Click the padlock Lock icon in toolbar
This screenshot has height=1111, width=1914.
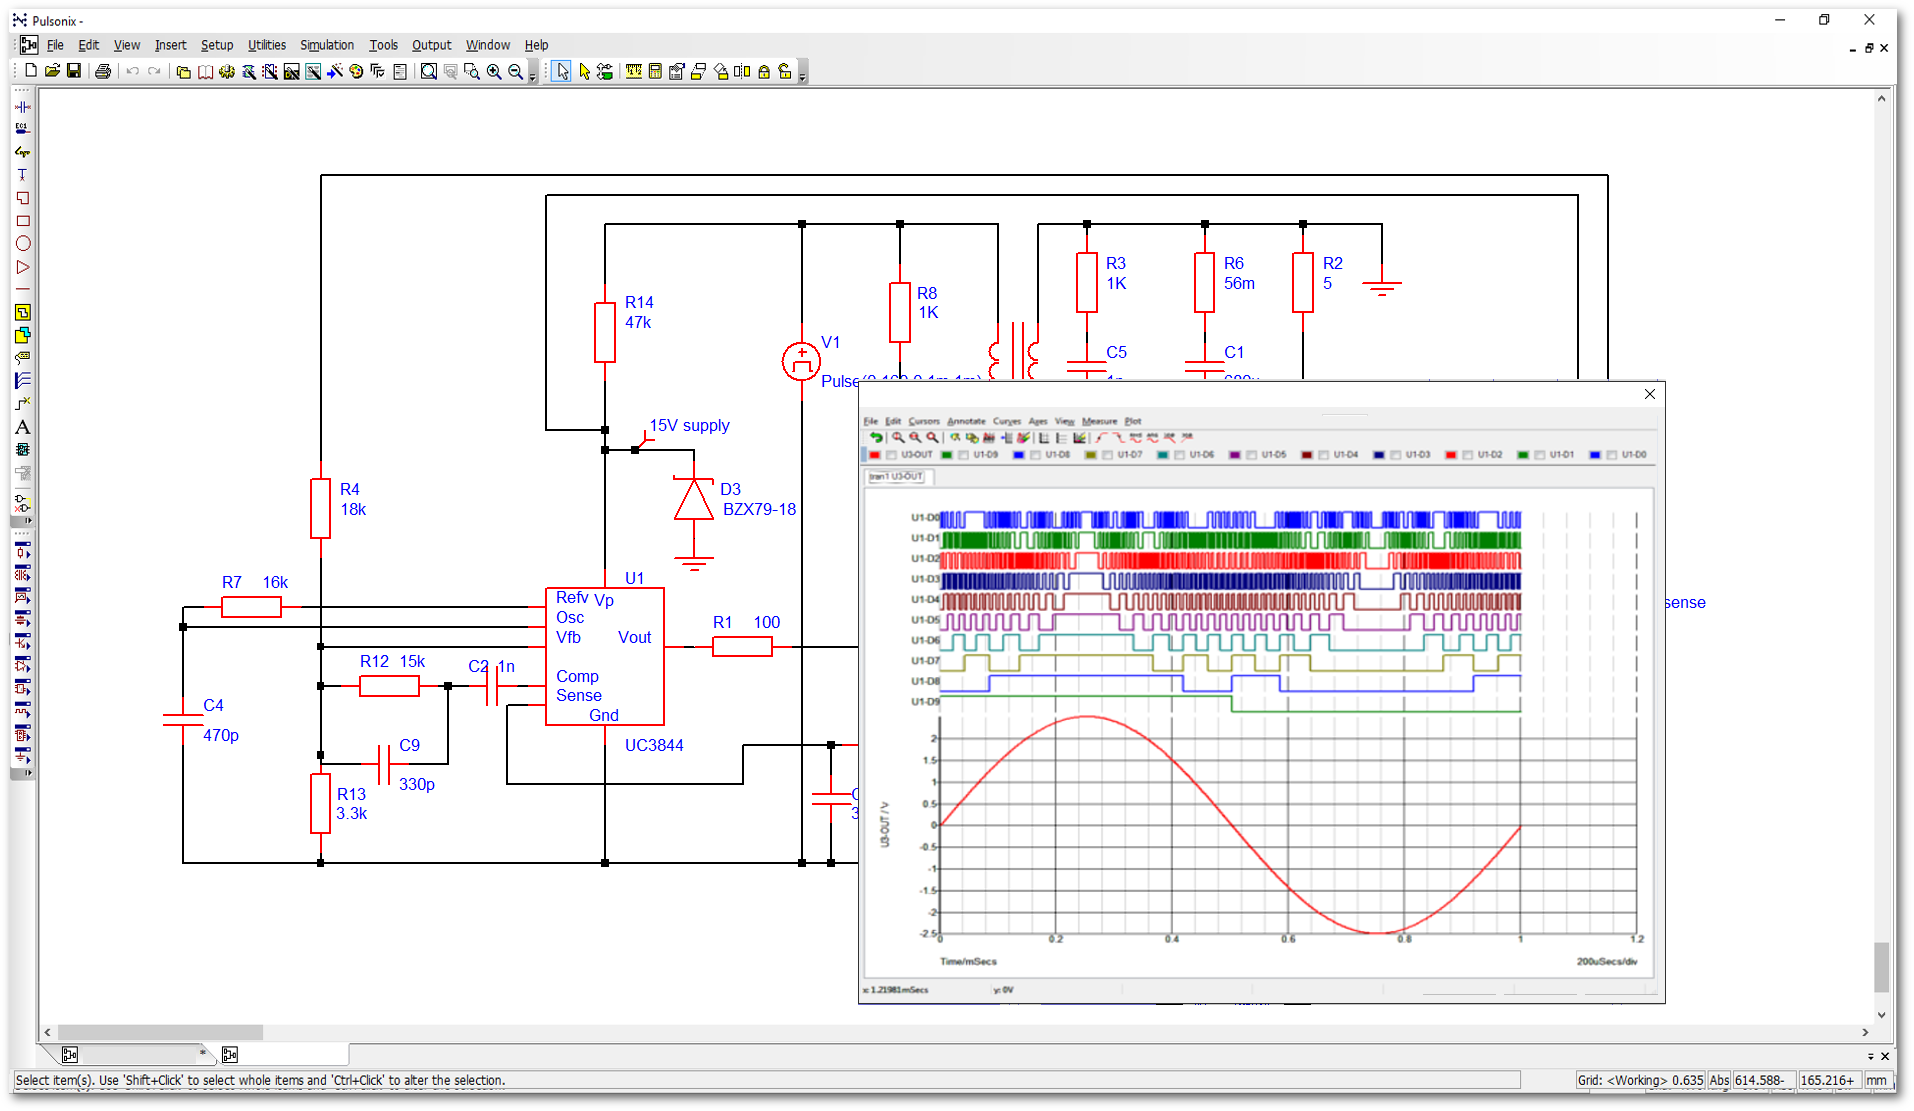point(764,71)
